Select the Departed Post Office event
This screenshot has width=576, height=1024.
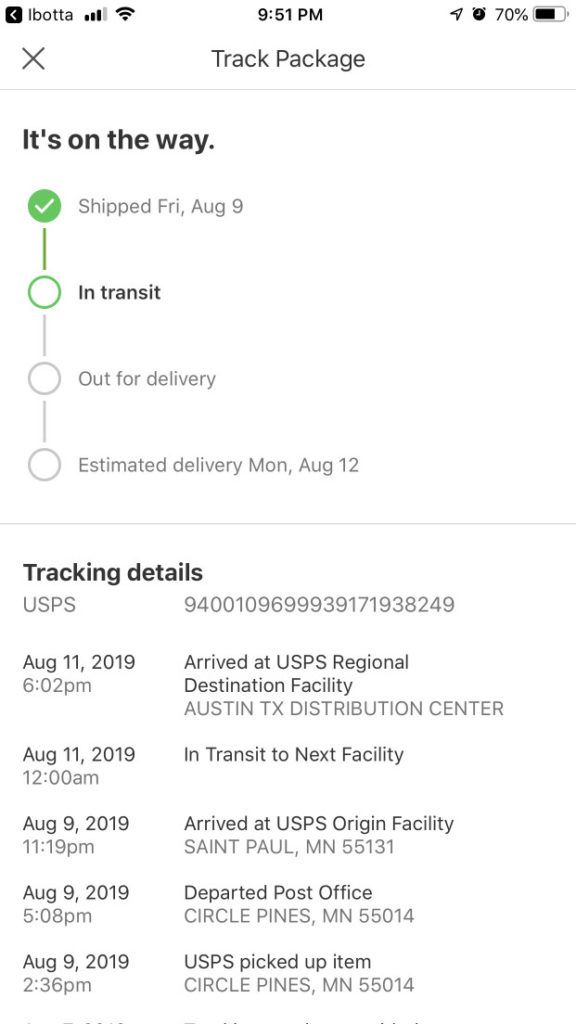(277, 892)
